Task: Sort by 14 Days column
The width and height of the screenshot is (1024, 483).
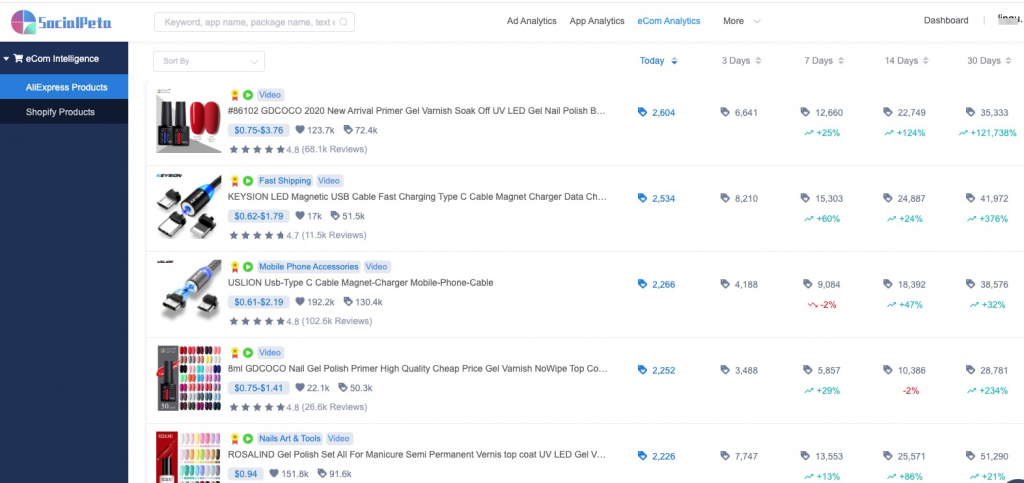Action: click(x=906, y=61)
